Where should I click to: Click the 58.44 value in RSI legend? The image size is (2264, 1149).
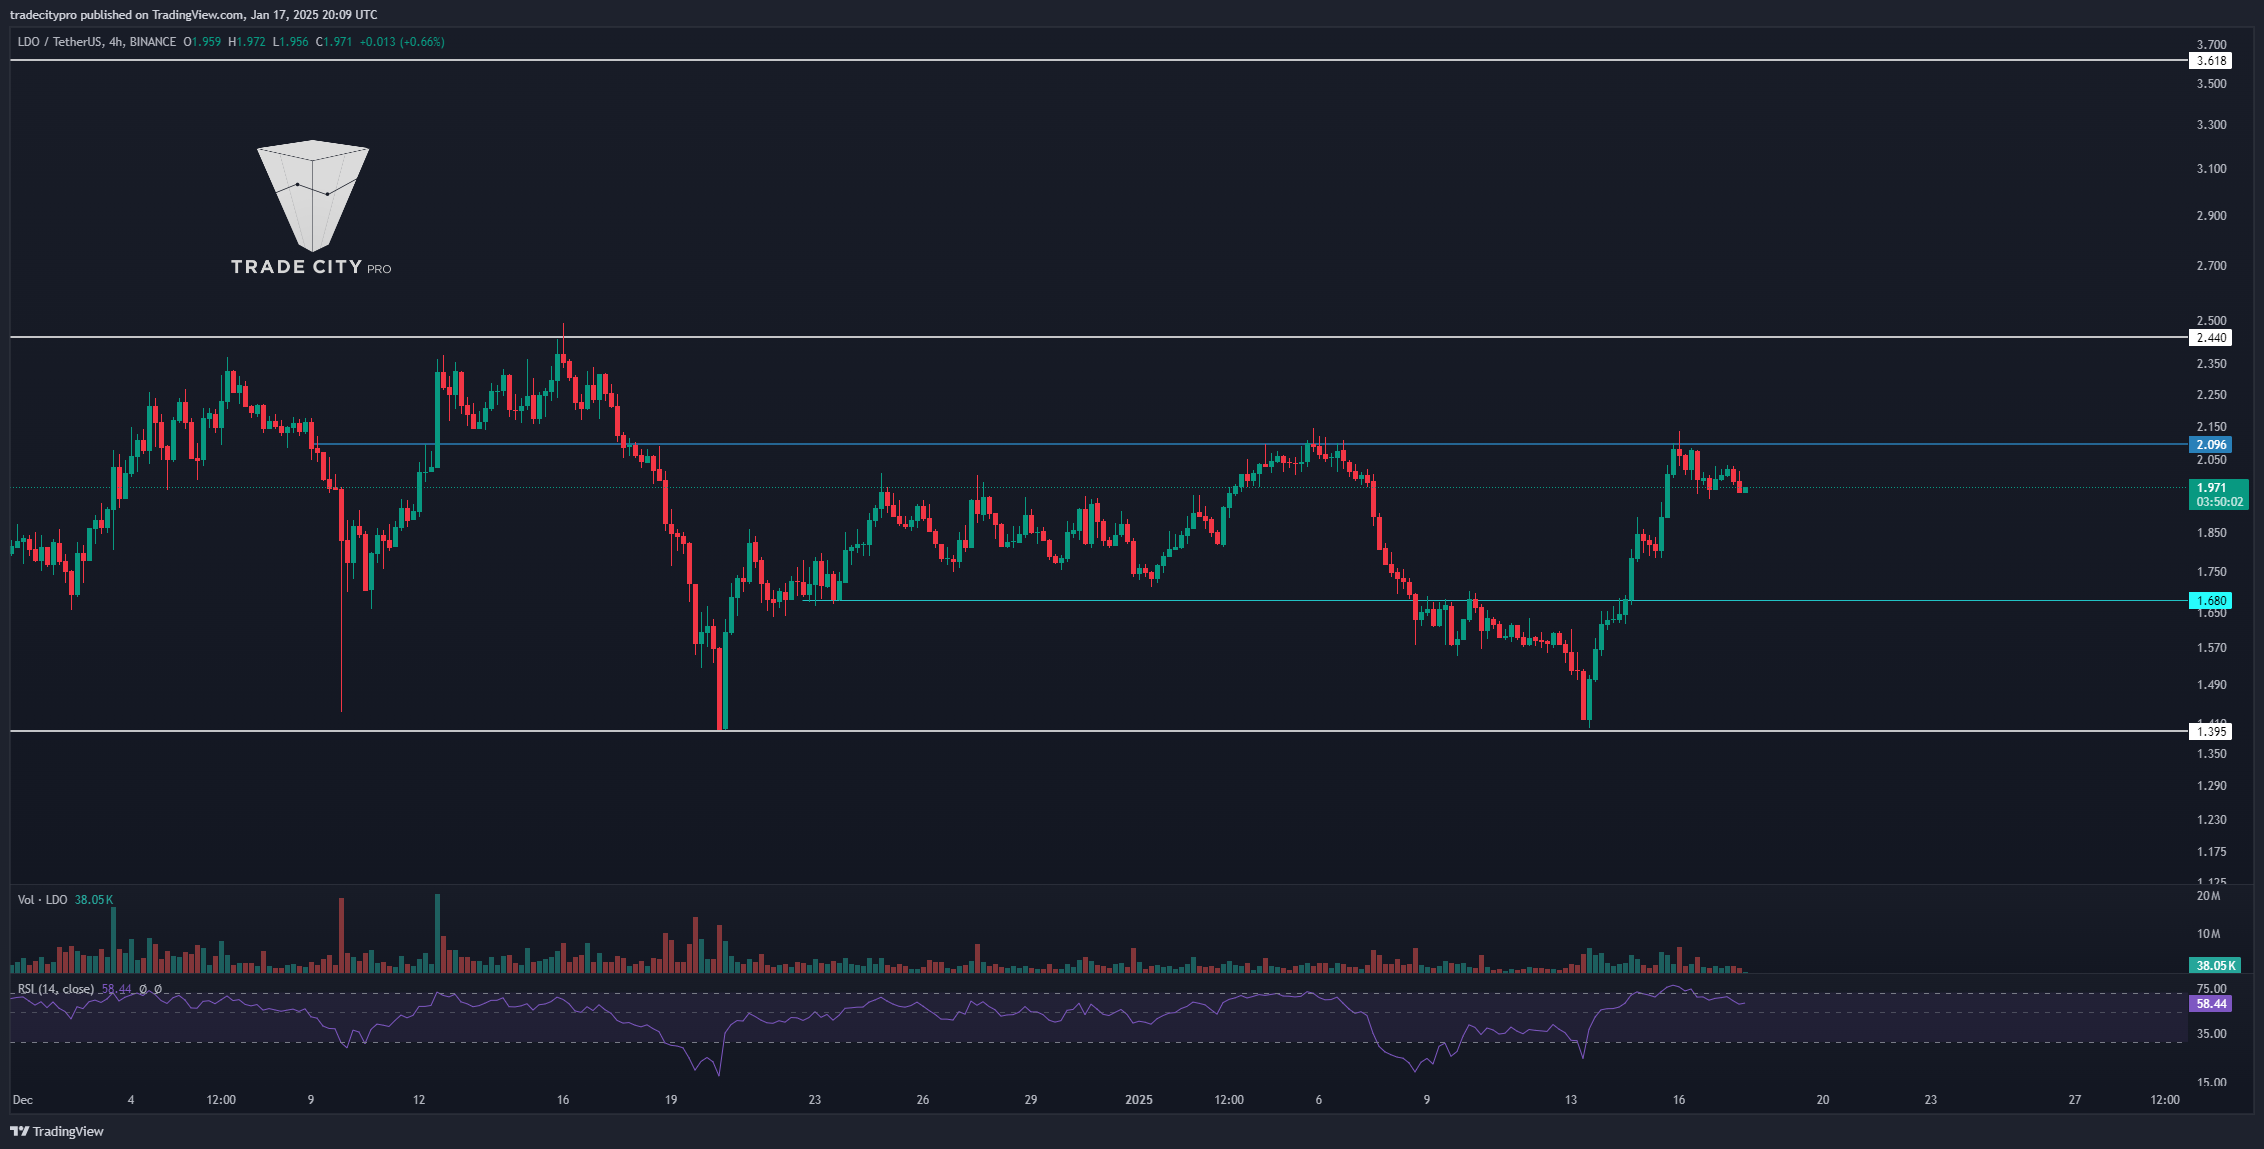click(x=116, y=989)
